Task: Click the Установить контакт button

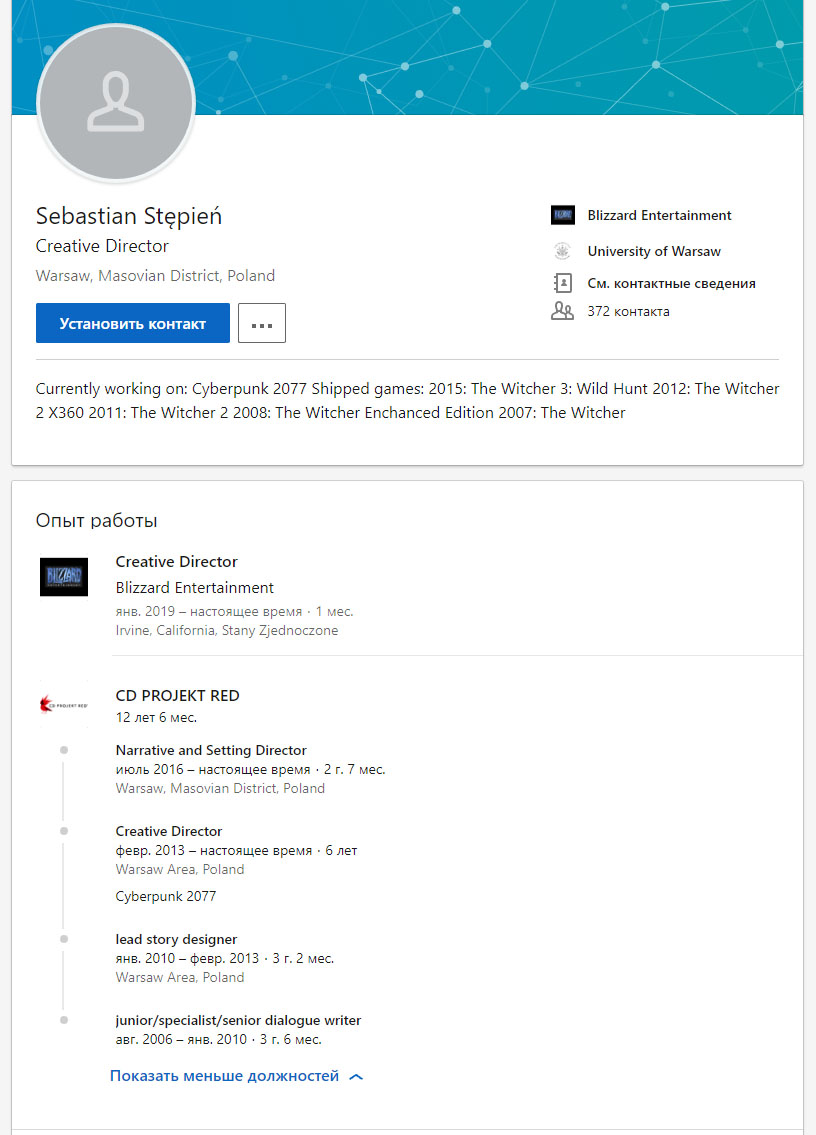Action: (x=133, y=323)
